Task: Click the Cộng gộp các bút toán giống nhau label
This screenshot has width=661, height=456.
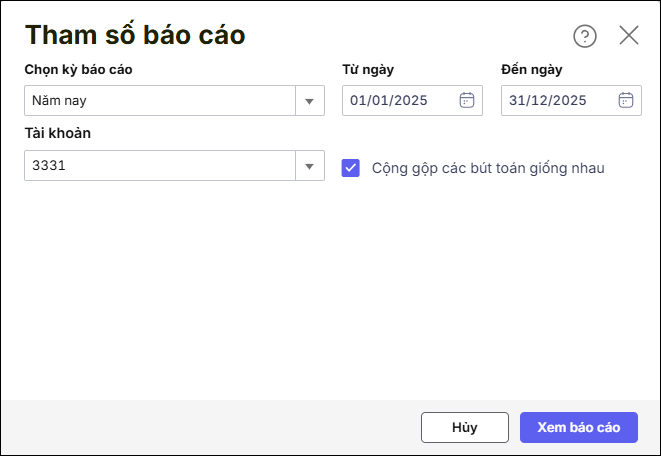Action: point(487,168)
